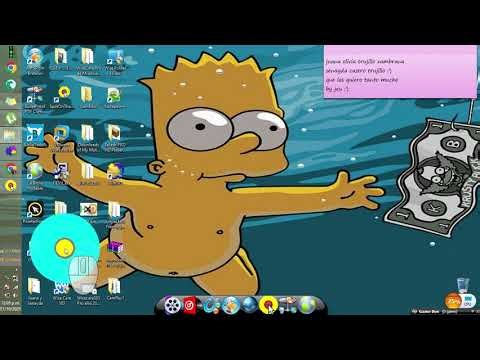
Task: Click the clock at the taskbar bottom
Action: click(11, 306)
